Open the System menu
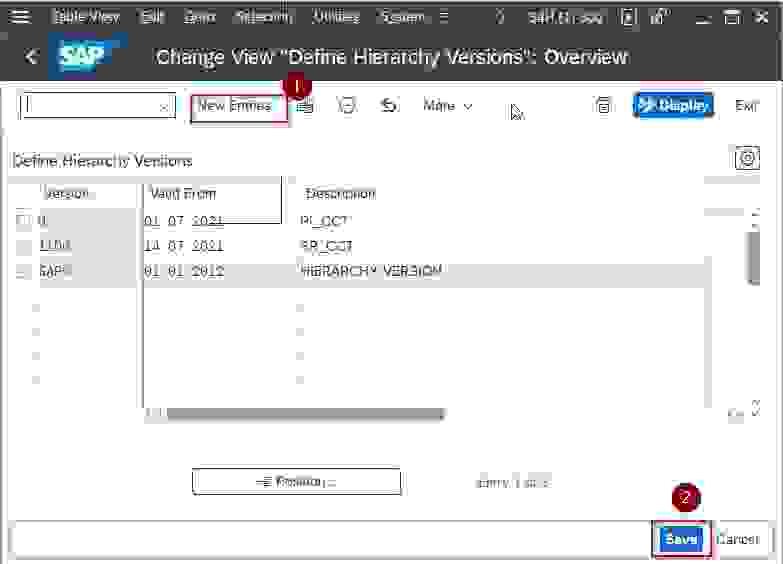The width and height of the screenshot is (783, 564). tap(402, 17)
